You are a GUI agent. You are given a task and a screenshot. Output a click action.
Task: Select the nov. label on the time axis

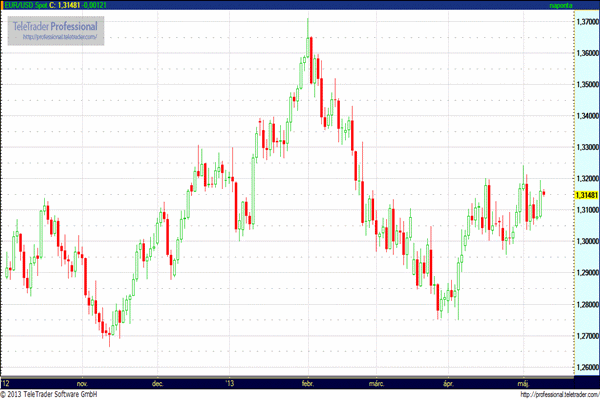[82, 383]
